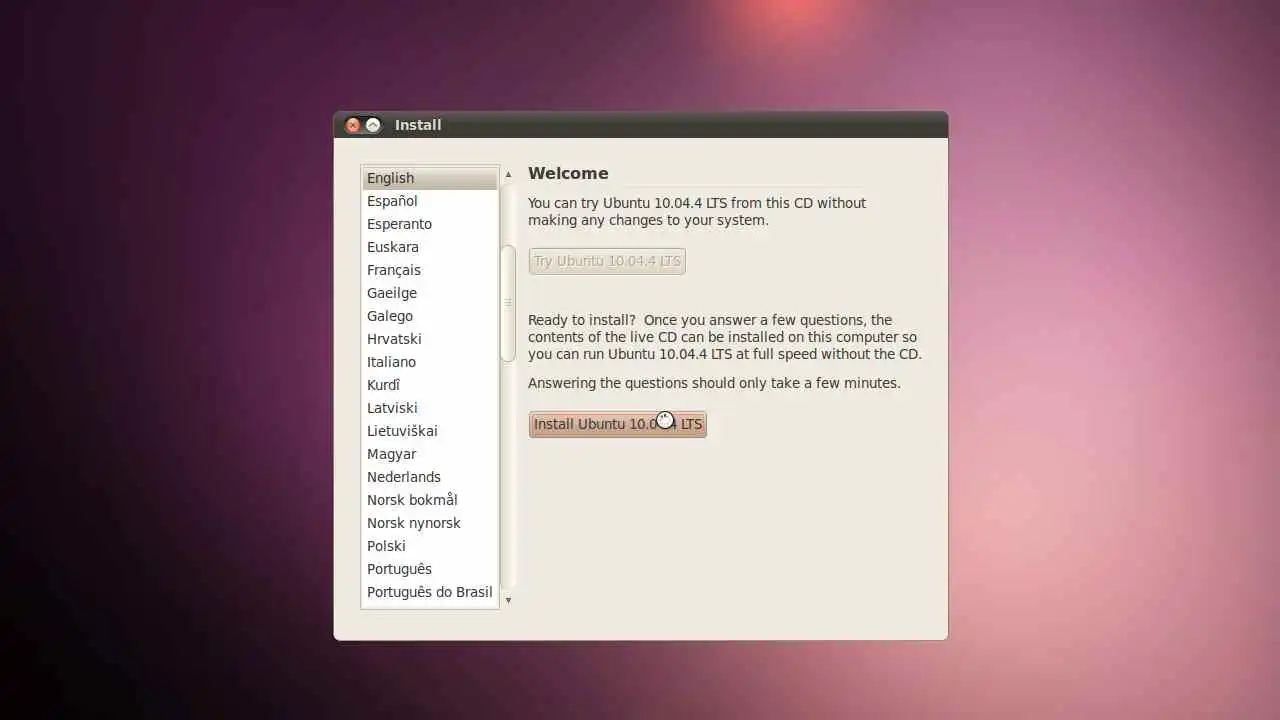
Task: Click Install Ubuntu 10.04.4 LTS button
Action: (x=617, y=424)
